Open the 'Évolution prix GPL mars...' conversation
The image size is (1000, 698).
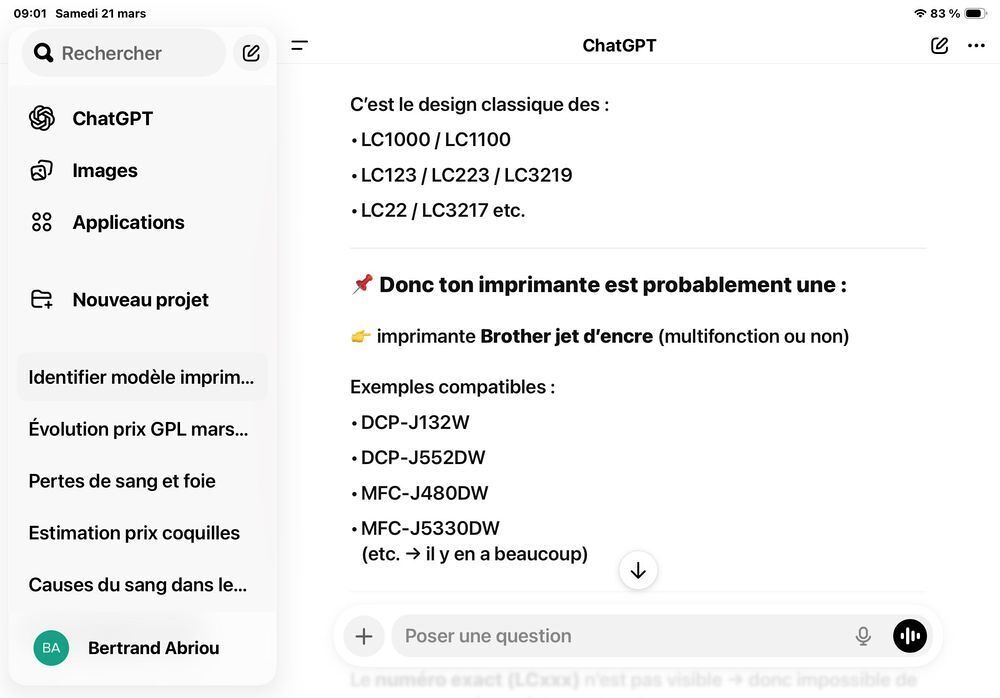click(x=142, y=429)
